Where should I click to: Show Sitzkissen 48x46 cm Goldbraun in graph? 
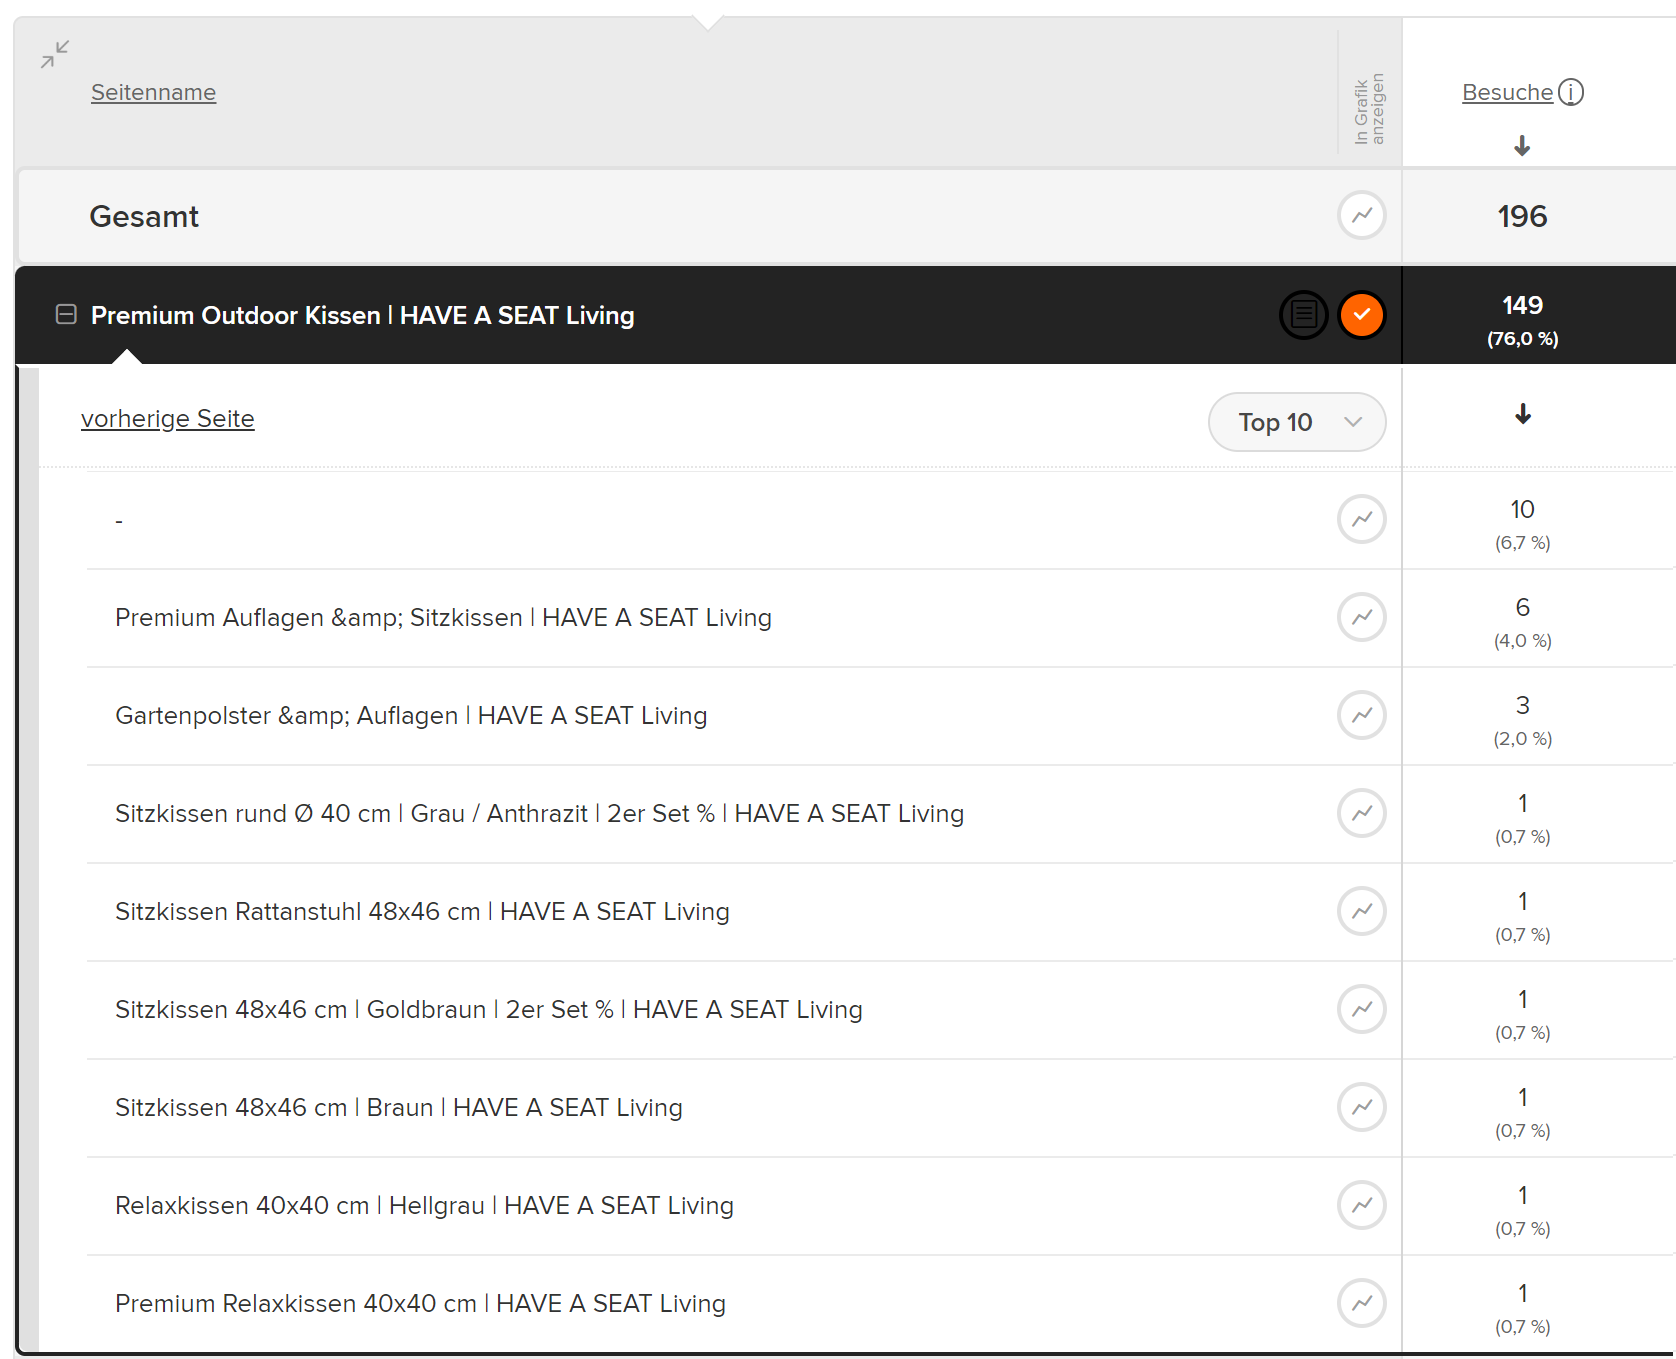pyautogui.click(x=1362, y=1009)
